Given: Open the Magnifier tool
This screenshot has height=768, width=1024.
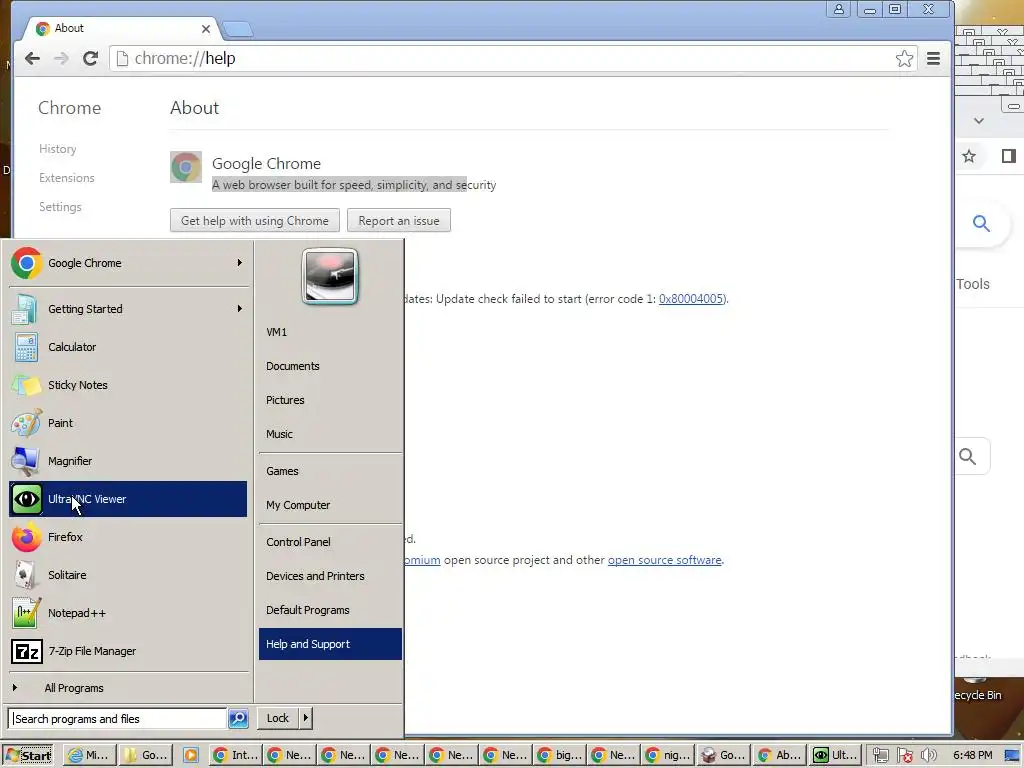Looking at the screenshot, I should coord(127,461).
